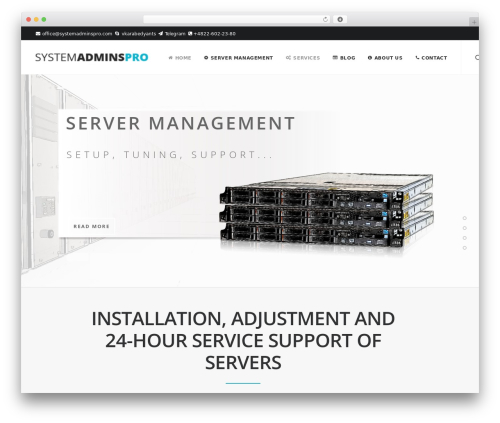The image size is (500, 423).
Task: Reload the page with the browser refresh icon
Action: [325, 20]
